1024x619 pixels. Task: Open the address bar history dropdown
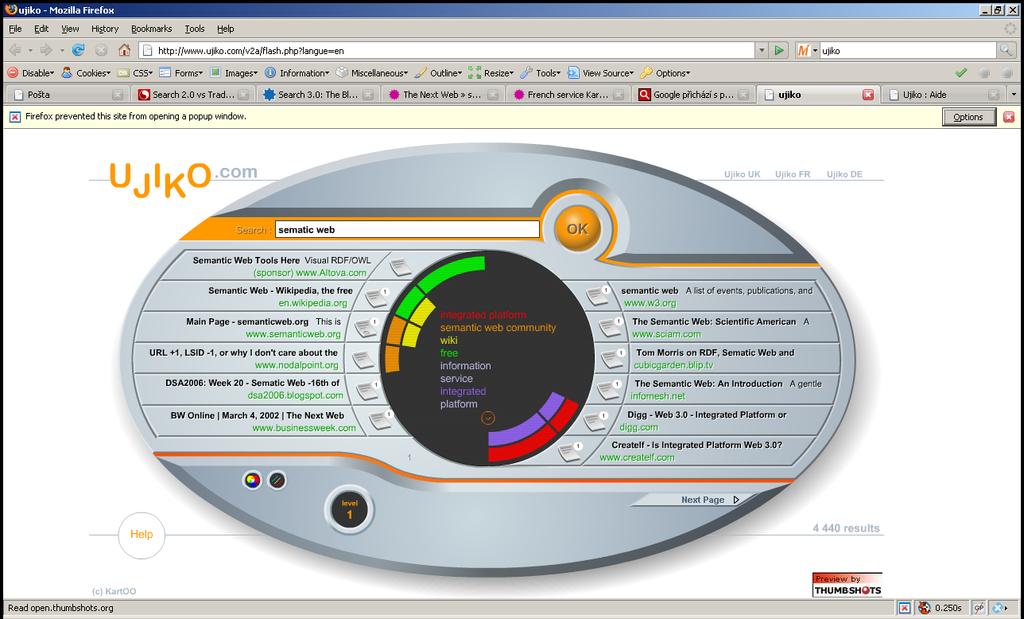[x=761, y=50]
